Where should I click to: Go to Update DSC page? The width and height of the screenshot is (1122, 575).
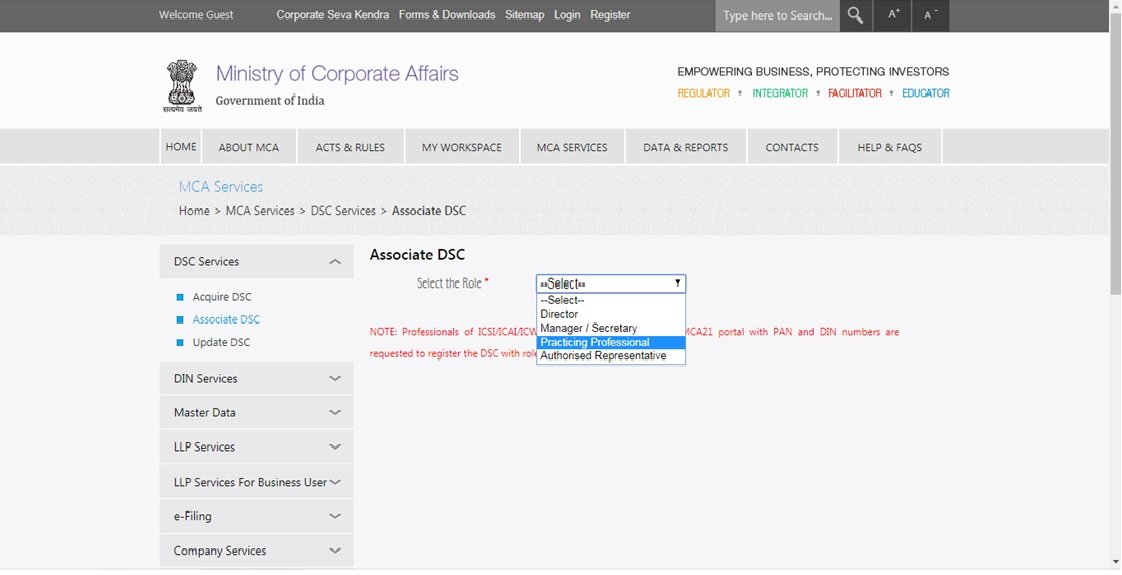[221, 343]
